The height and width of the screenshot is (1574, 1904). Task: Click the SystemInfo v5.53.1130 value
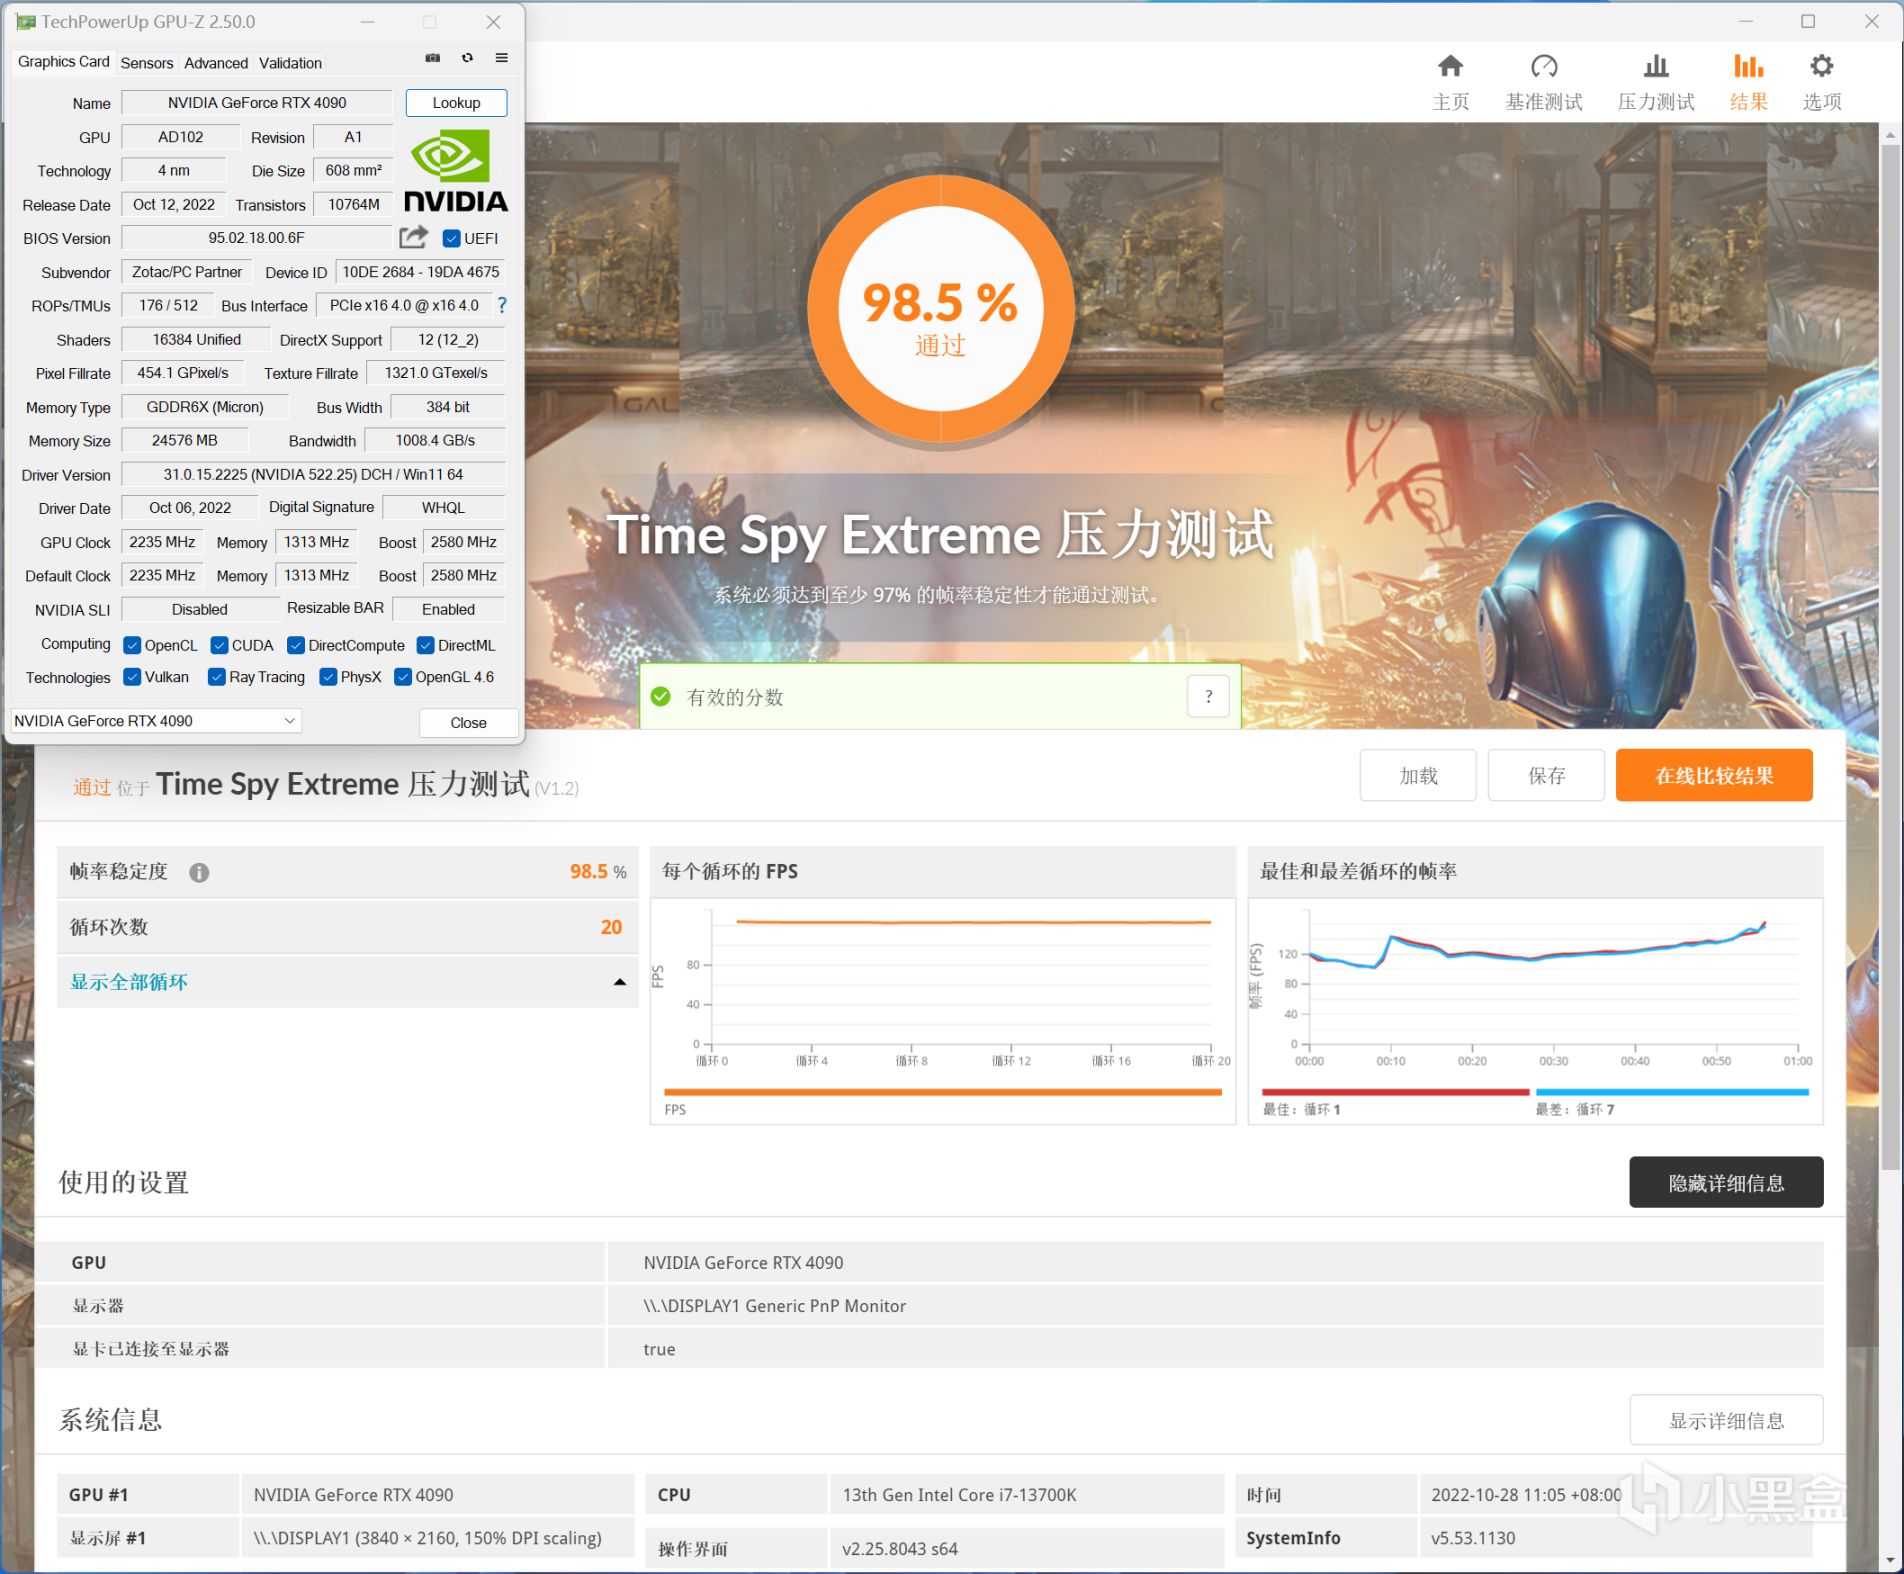1473,1538
